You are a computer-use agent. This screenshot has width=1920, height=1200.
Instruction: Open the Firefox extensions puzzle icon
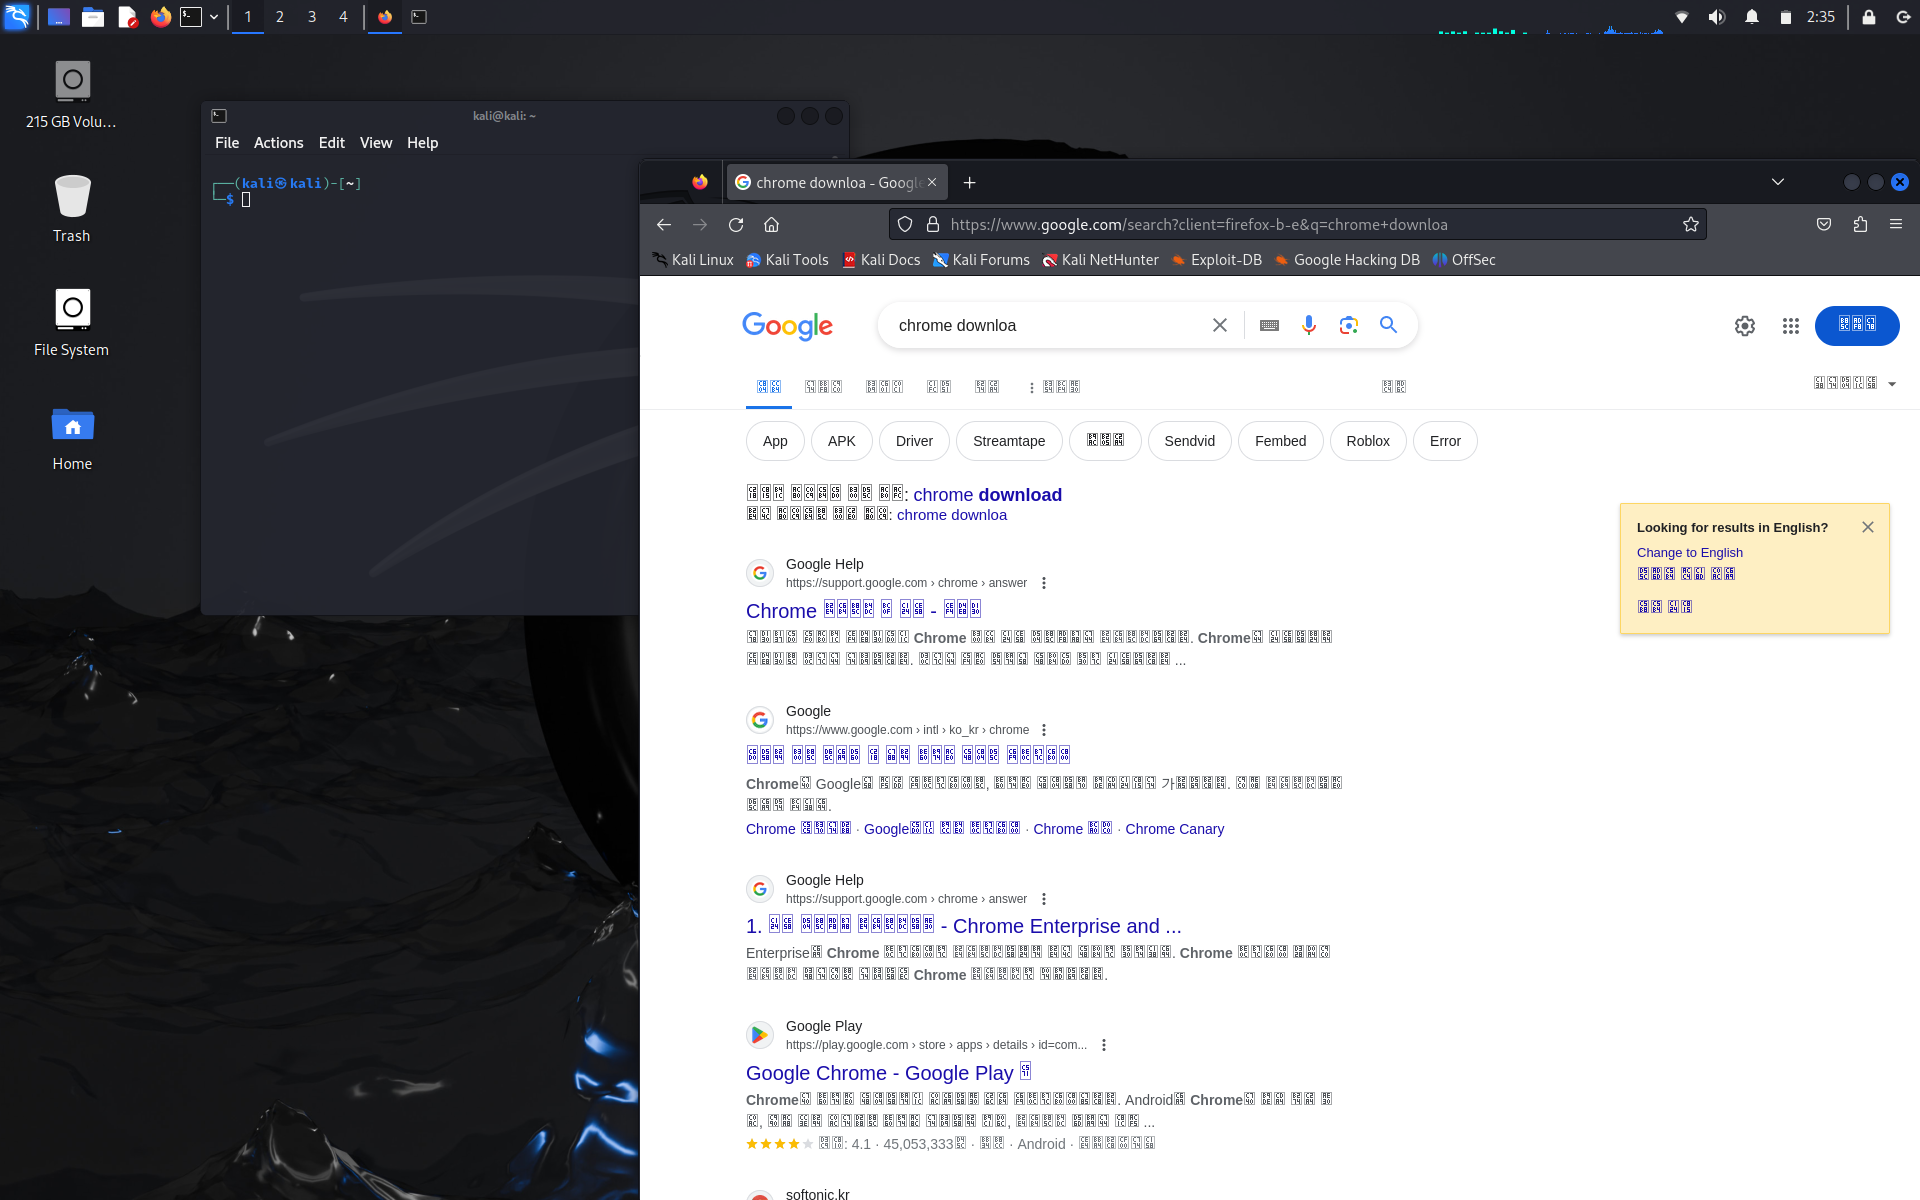1860,224
